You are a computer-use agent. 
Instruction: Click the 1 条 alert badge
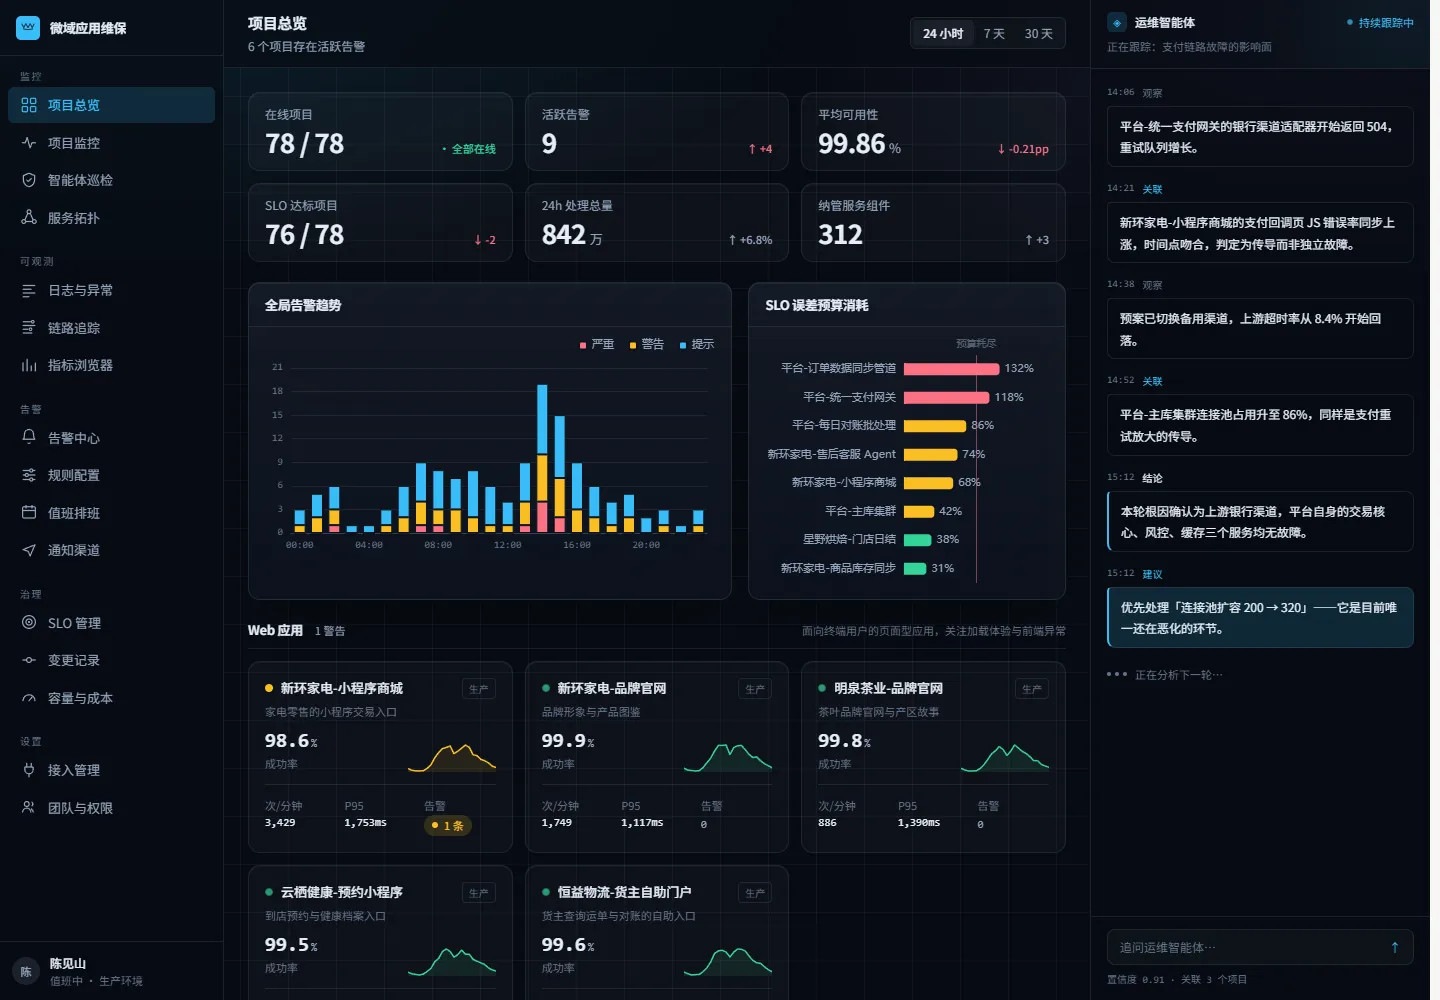click(x=449, y=825)
